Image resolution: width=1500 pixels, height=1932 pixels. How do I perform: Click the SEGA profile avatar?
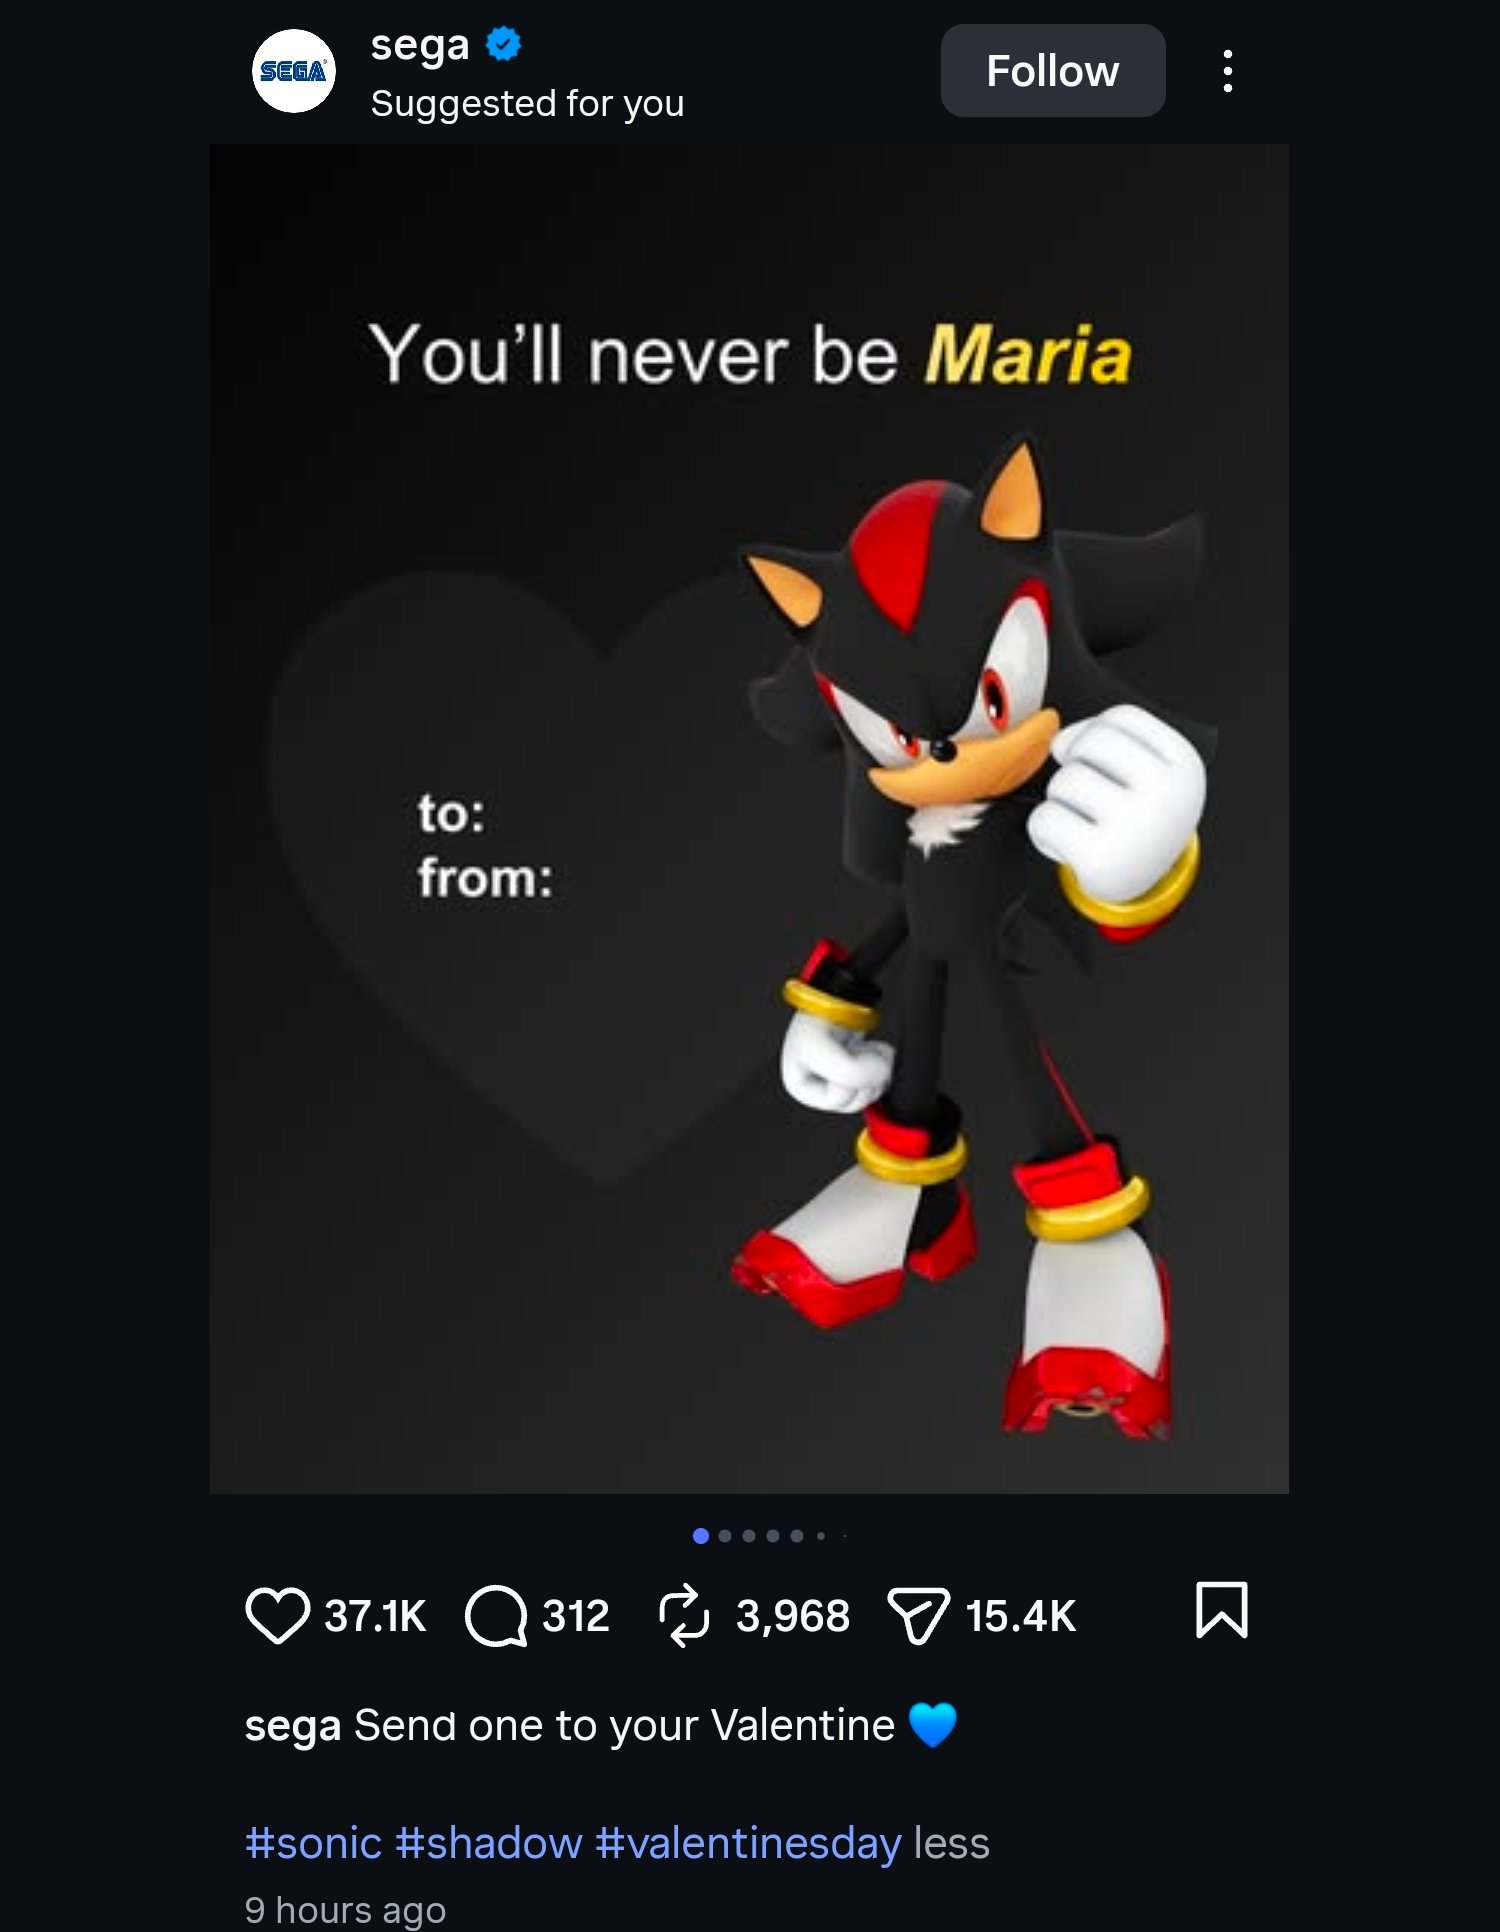coord(293,71)
